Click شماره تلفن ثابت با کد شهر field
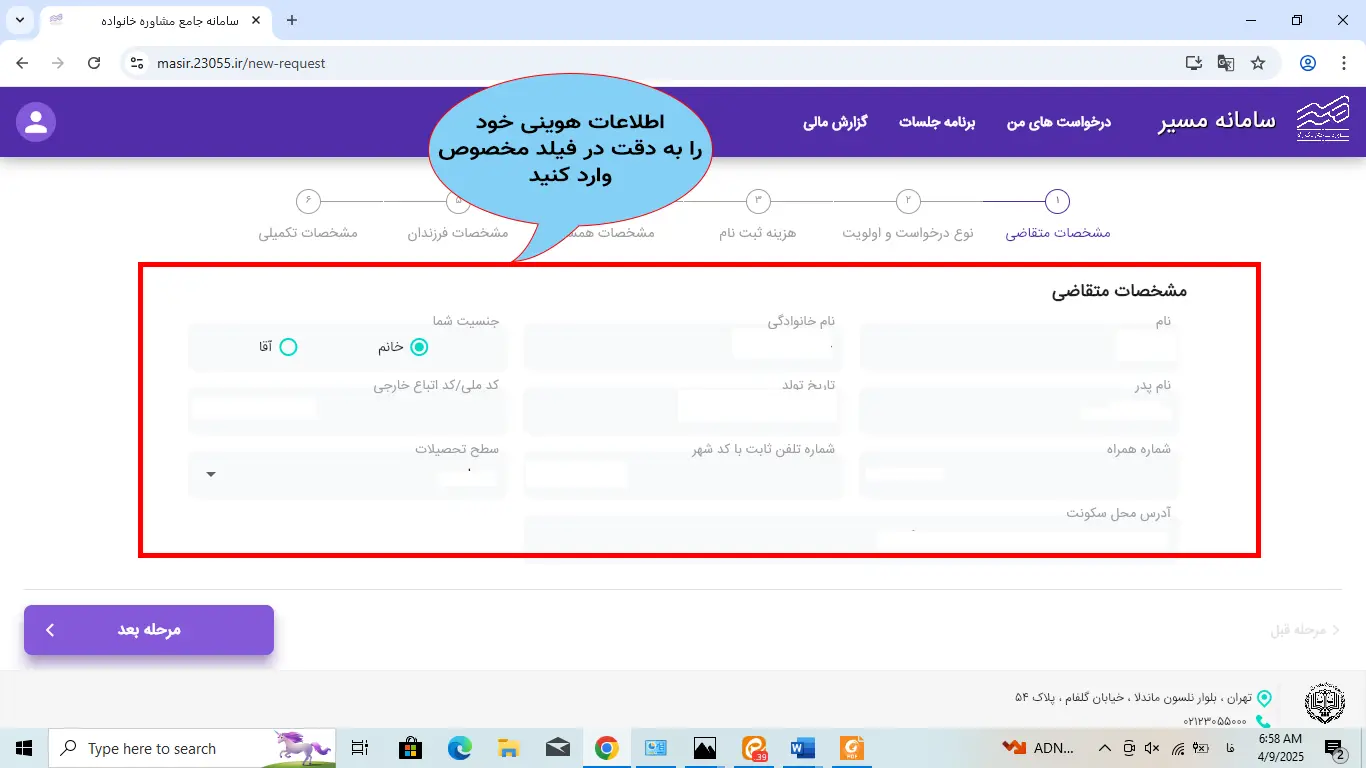 (682, 475)
